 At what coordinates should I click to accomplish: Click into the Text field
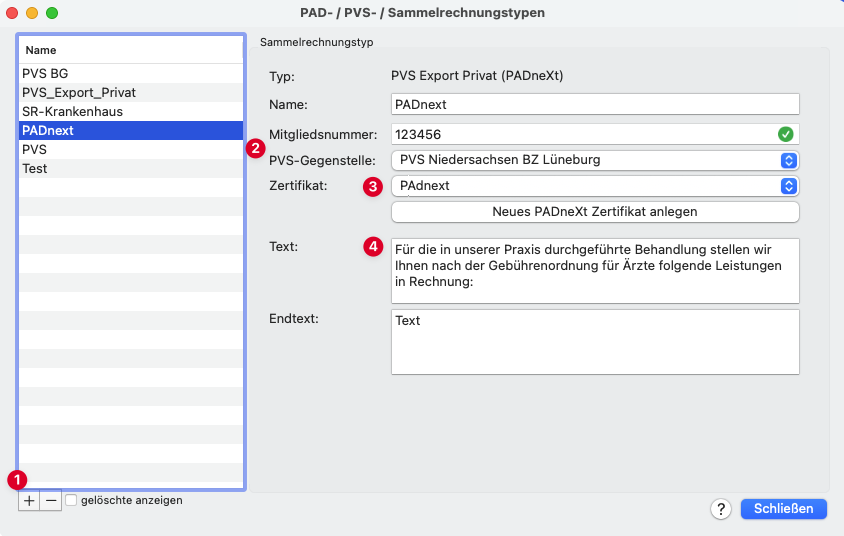pyautogui.click(x=595, y=271)
